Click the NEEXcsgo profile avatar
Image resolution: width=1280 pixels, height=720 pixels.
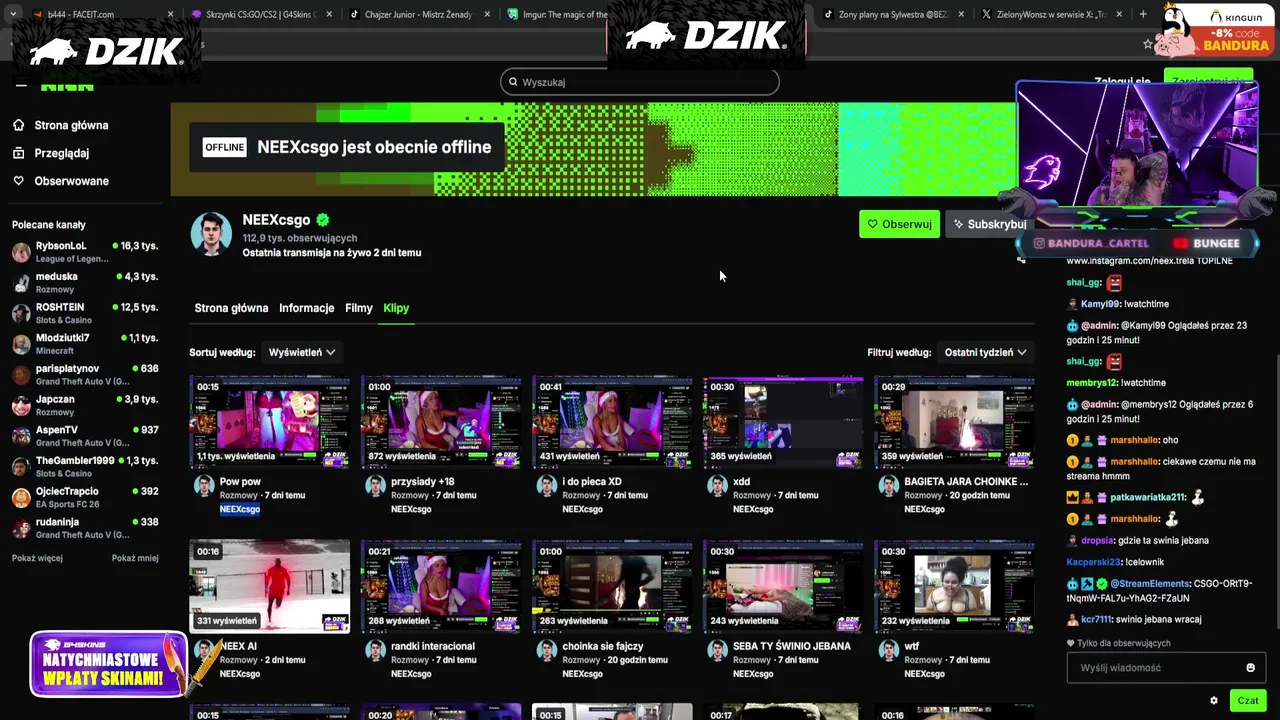coord(211,234)
